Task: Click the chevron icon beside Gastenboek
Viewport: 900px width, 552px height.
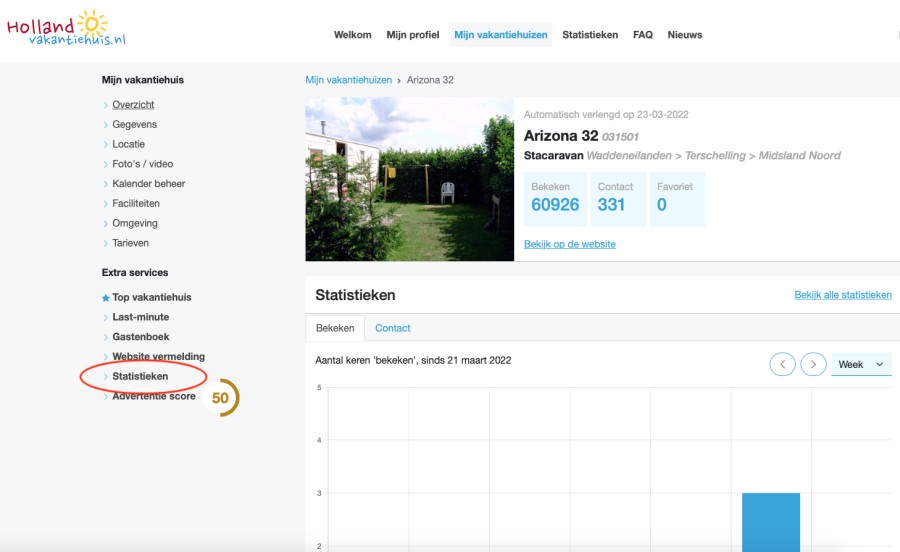Action: (106, 337)
